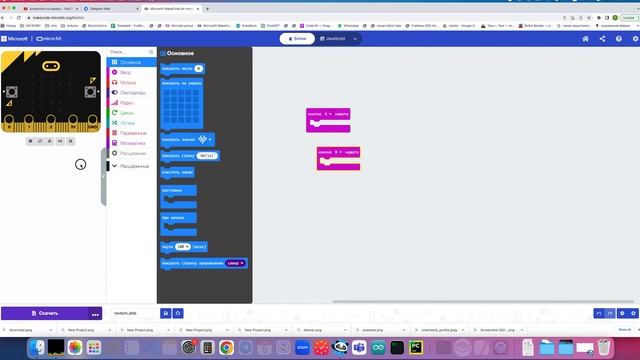The height and width of the screenshot is (360, 640).
Task: Select the 'постоянно' forever block
Action: pyautogui.click(x=178, y=197)
